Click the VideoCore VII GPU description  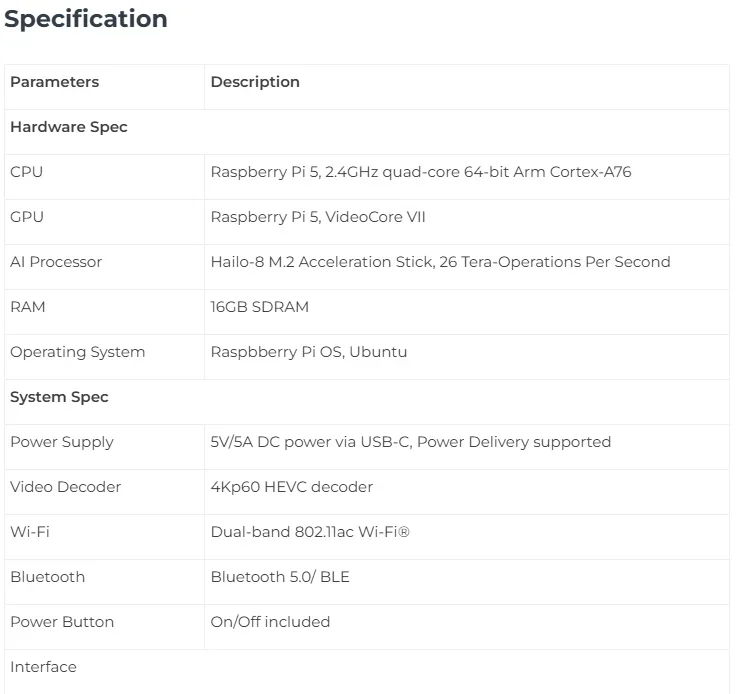(x=318, y=217)
